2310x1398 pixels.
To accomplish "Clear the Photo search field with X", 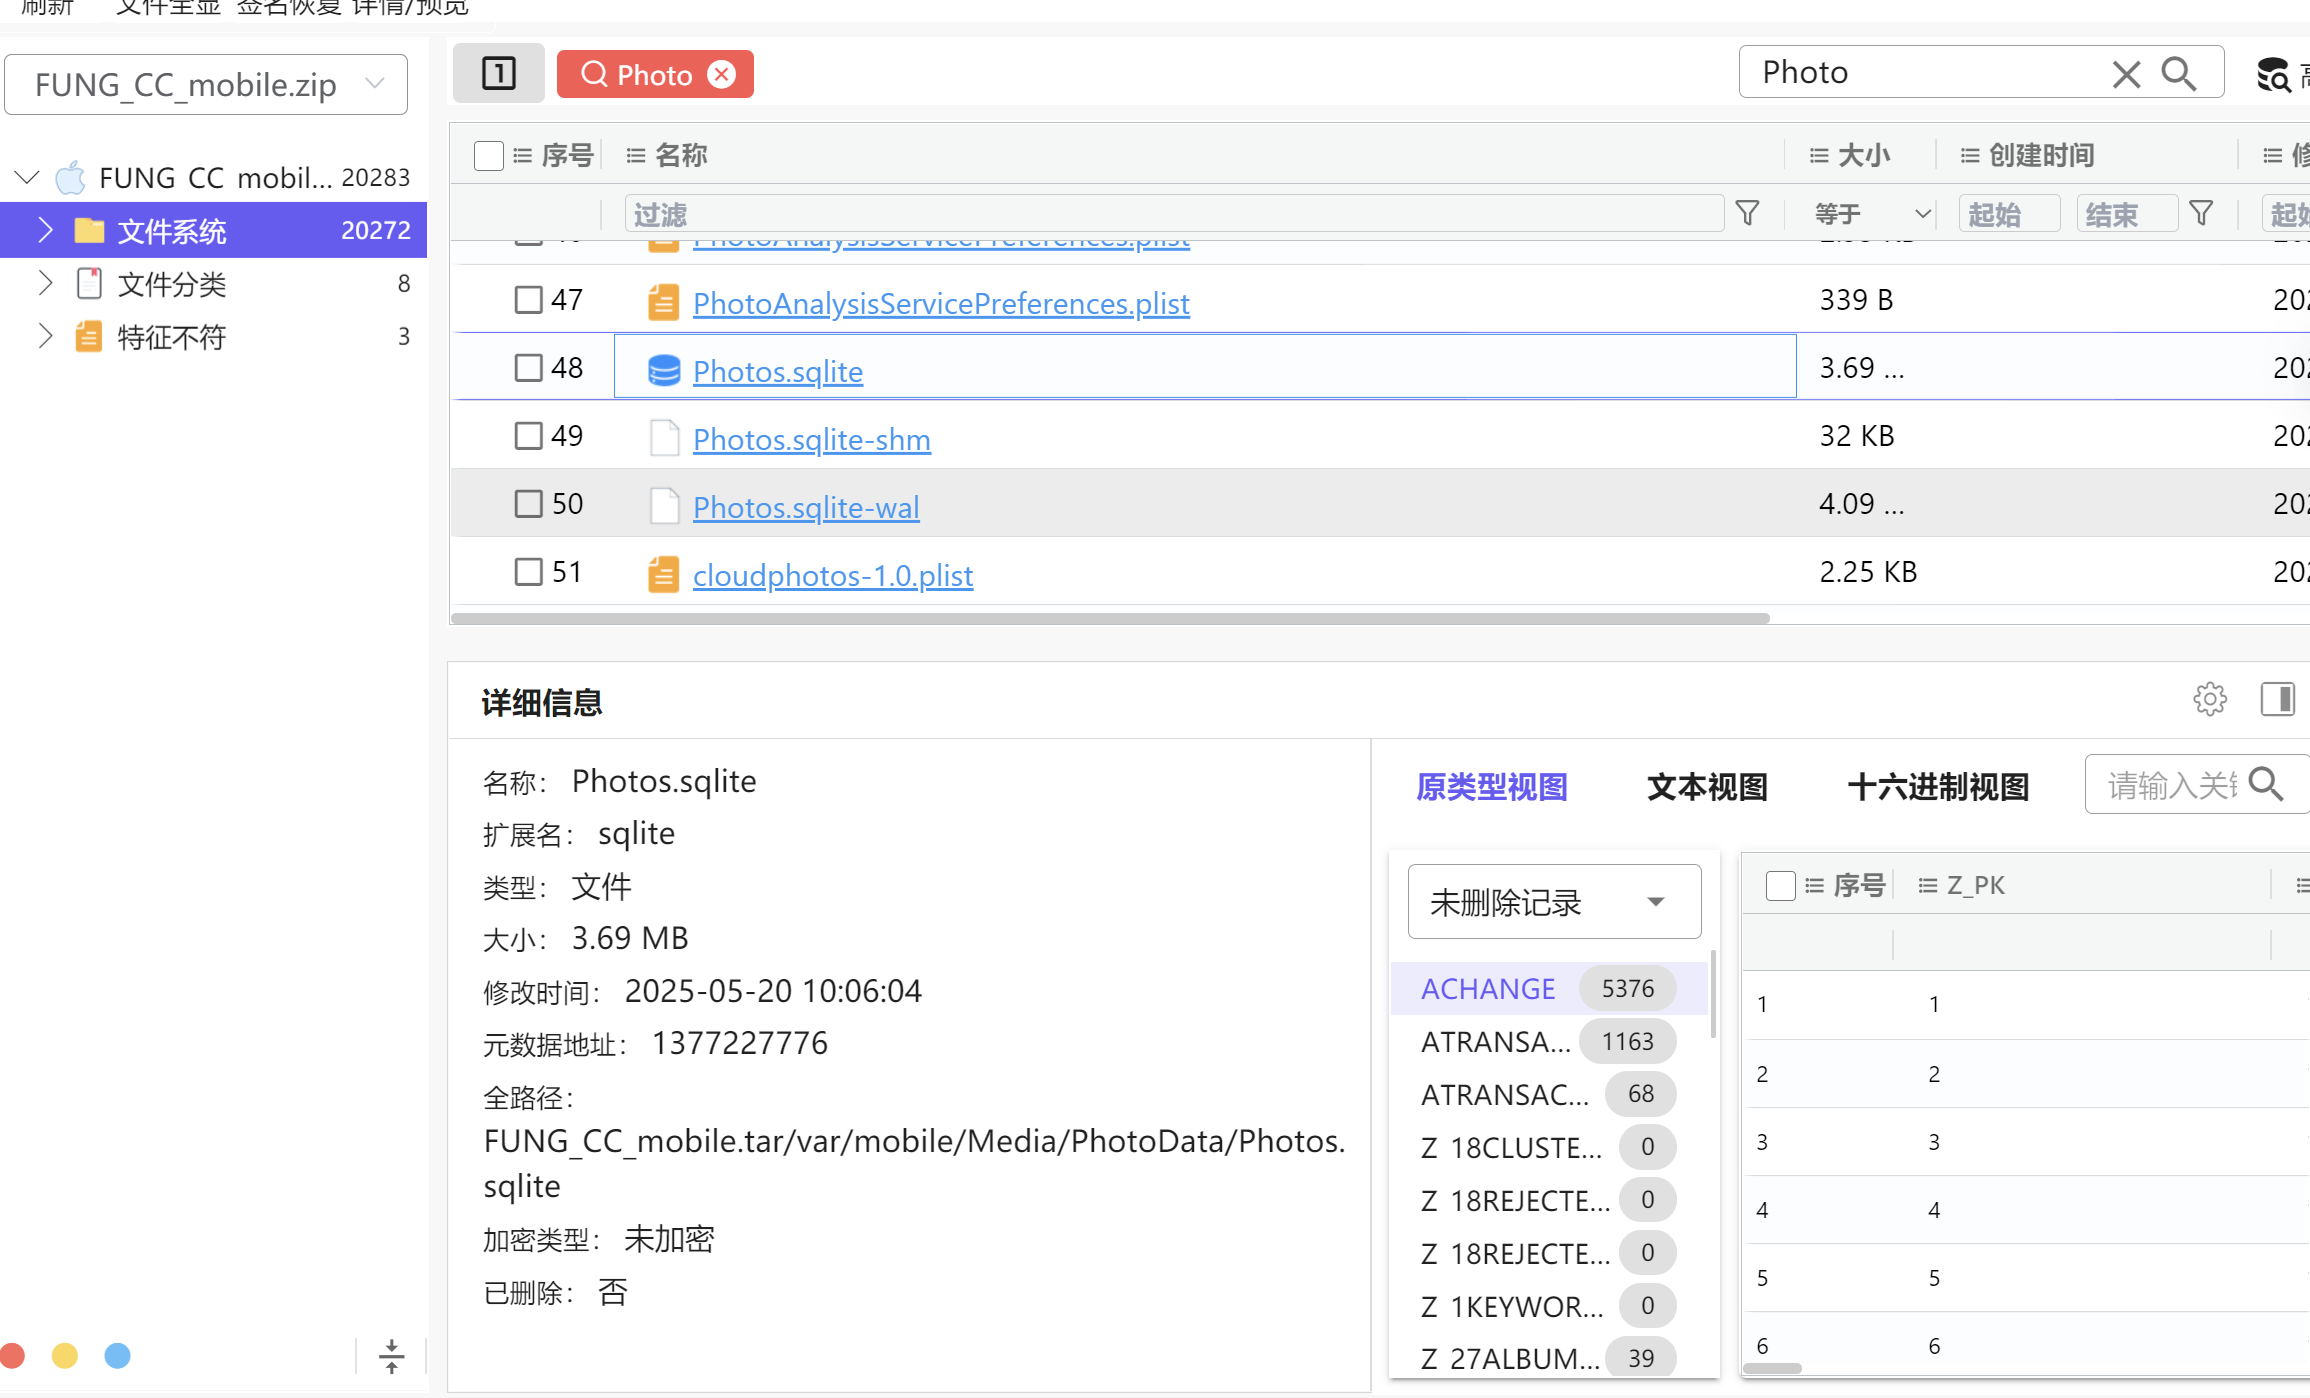I will (2126, 73).
